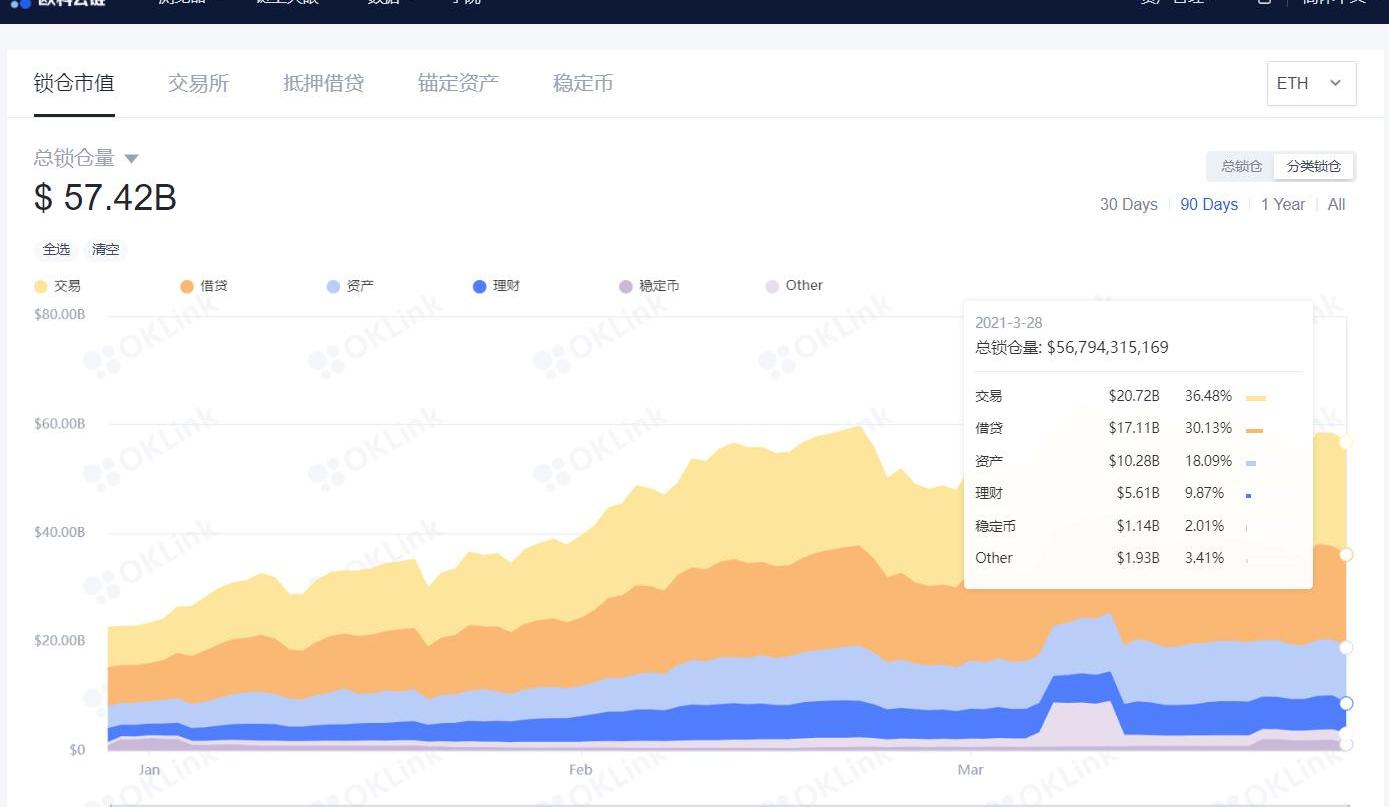Click the $60.00B axis label
Image resolution: width=1389 pixels, height=807 pixels.
[60, 424]
